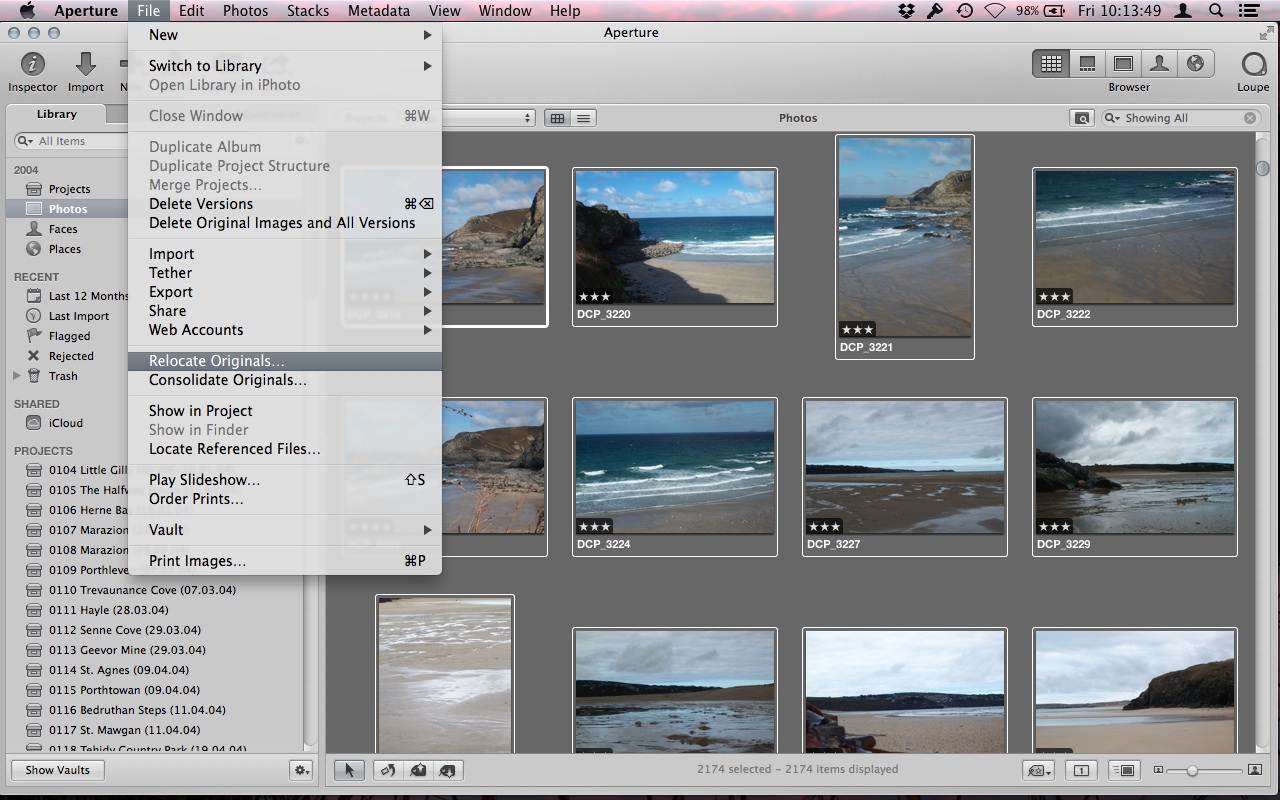The image size is (1280, 800).
Task: Open the Showing All search dropdown
Action: 1112,118
